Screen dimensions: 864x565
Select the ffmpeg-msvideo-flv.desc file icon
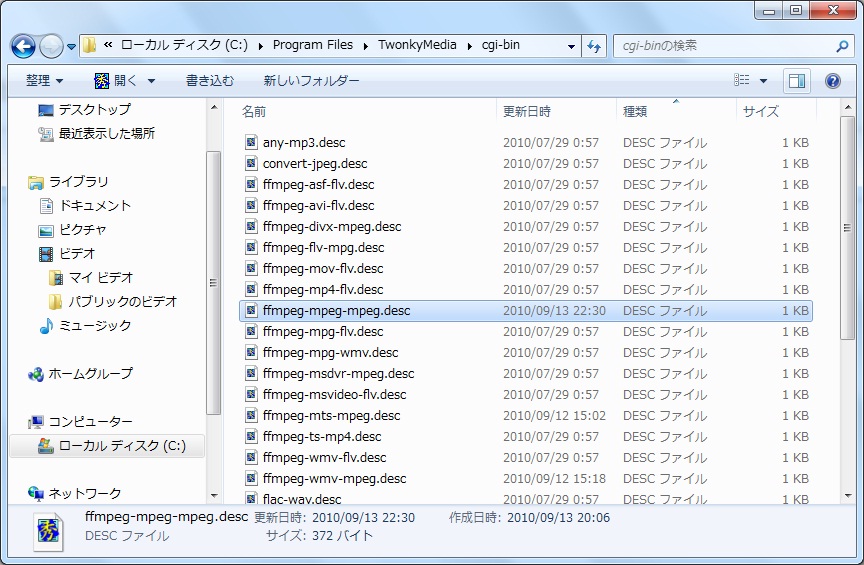[251, 394]
